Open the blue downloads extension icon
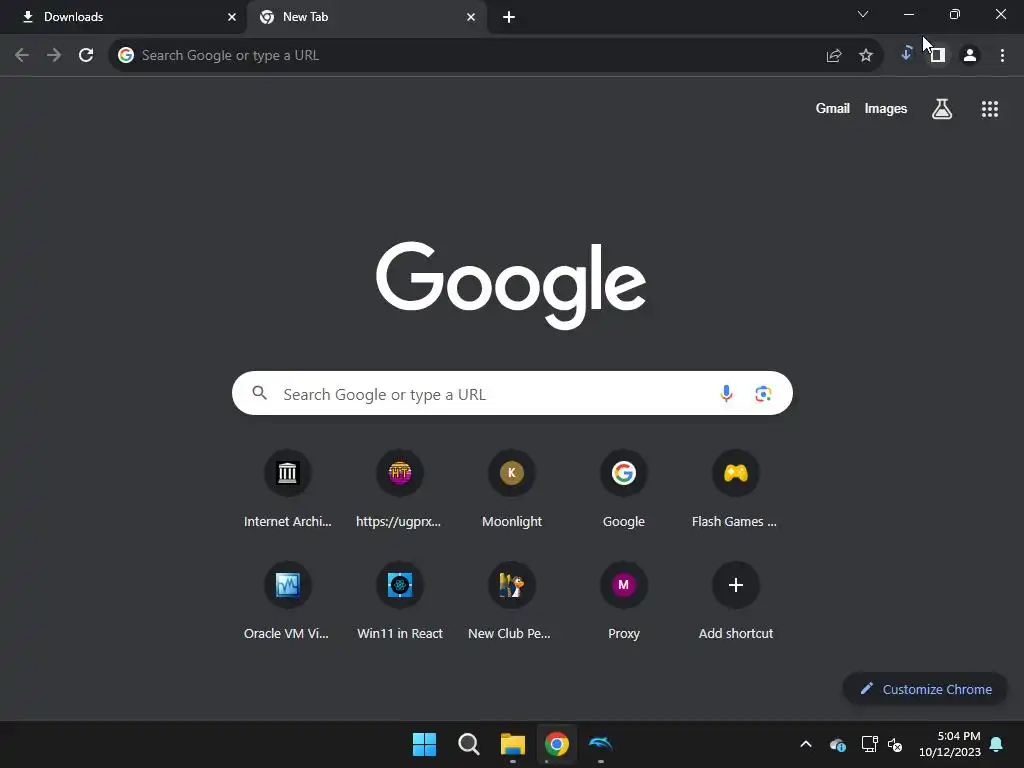This screenshot has height=768, width=1024. (x=906, y=54)
